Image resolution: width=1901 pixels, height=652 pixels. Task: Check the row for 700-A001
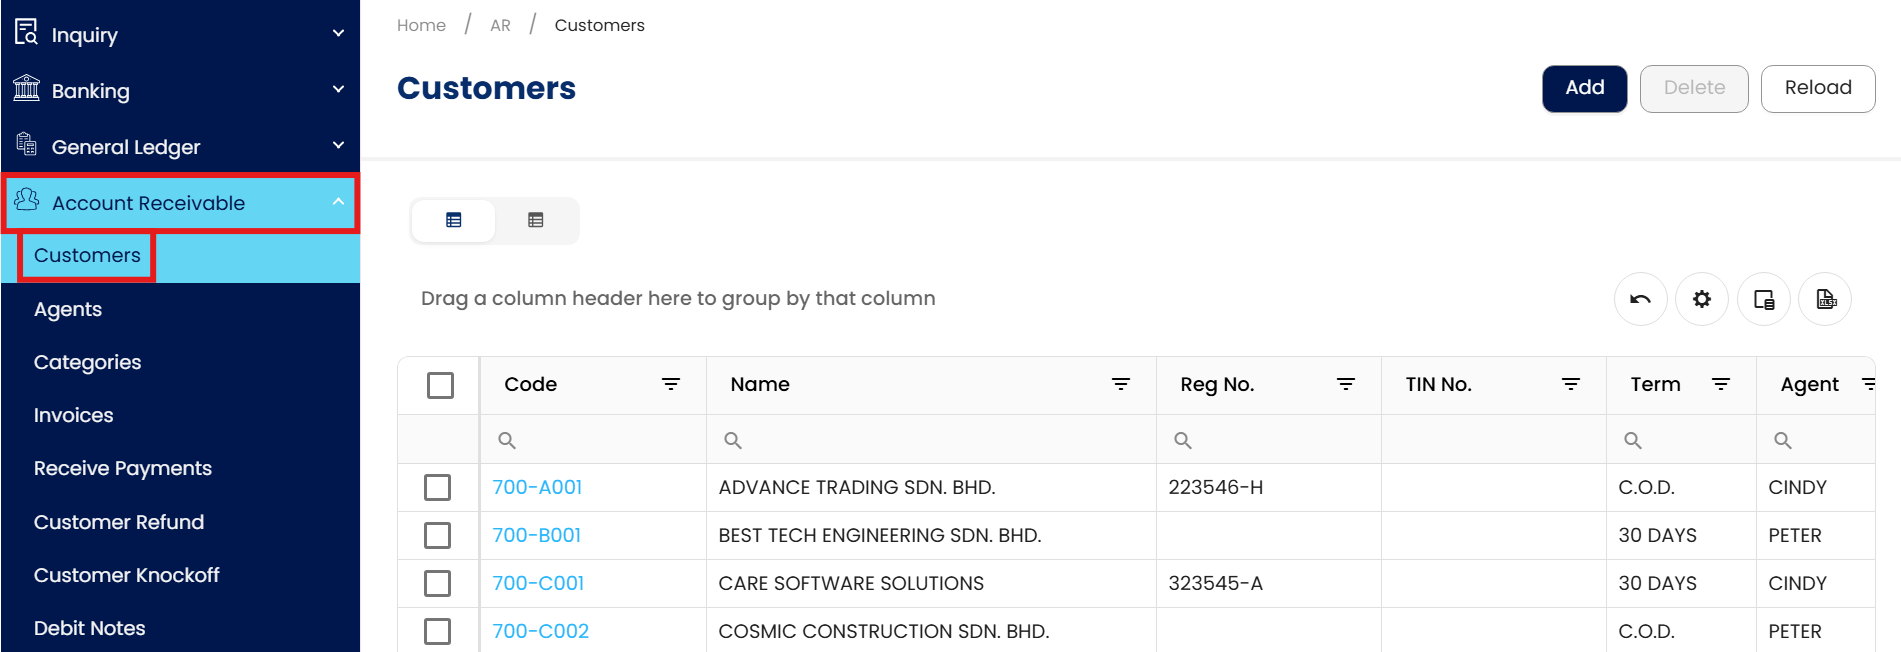437,487
